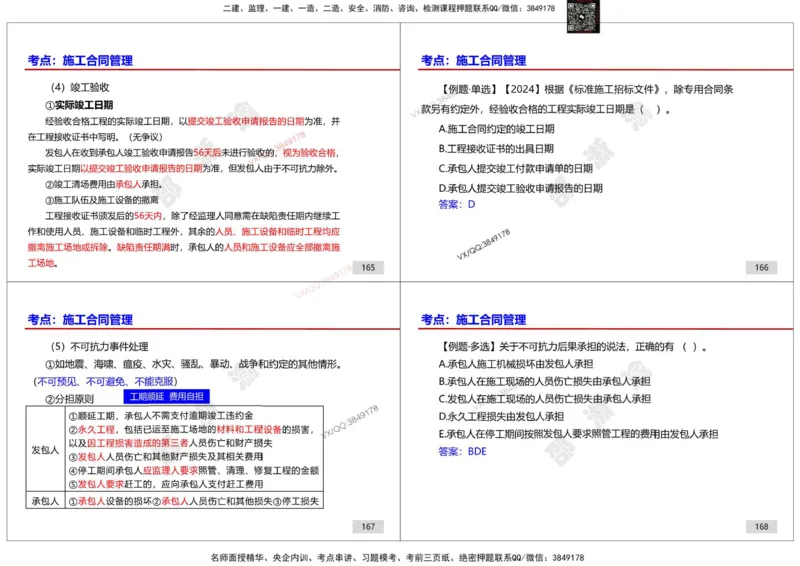This screenshot has height=566, width=800.
Task: Select the 考点：施工合同管理 heading on slide 168
Action: [x=473, y=319]
